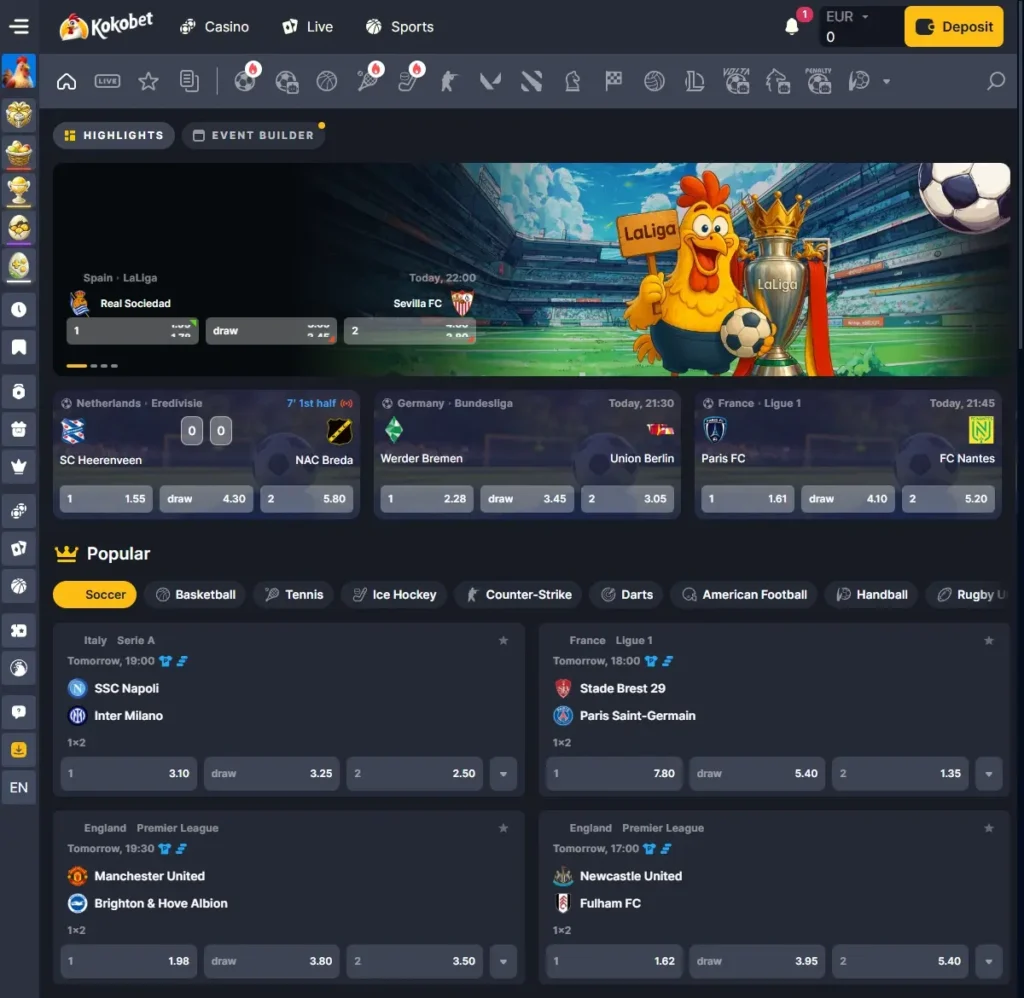
Task: Select the Darts popular tab
Action: 627,594
